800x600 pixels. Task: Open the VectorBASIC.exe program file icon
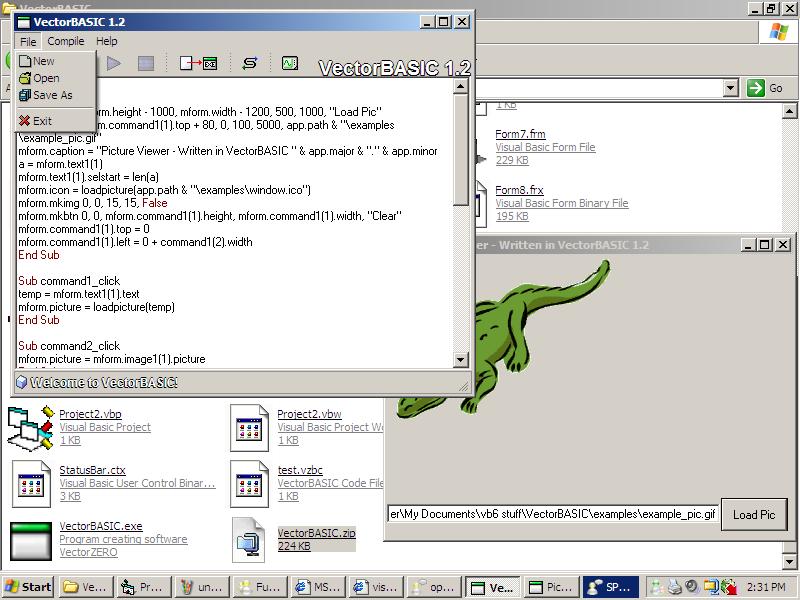pyautogui.click(x=30, y=540)
